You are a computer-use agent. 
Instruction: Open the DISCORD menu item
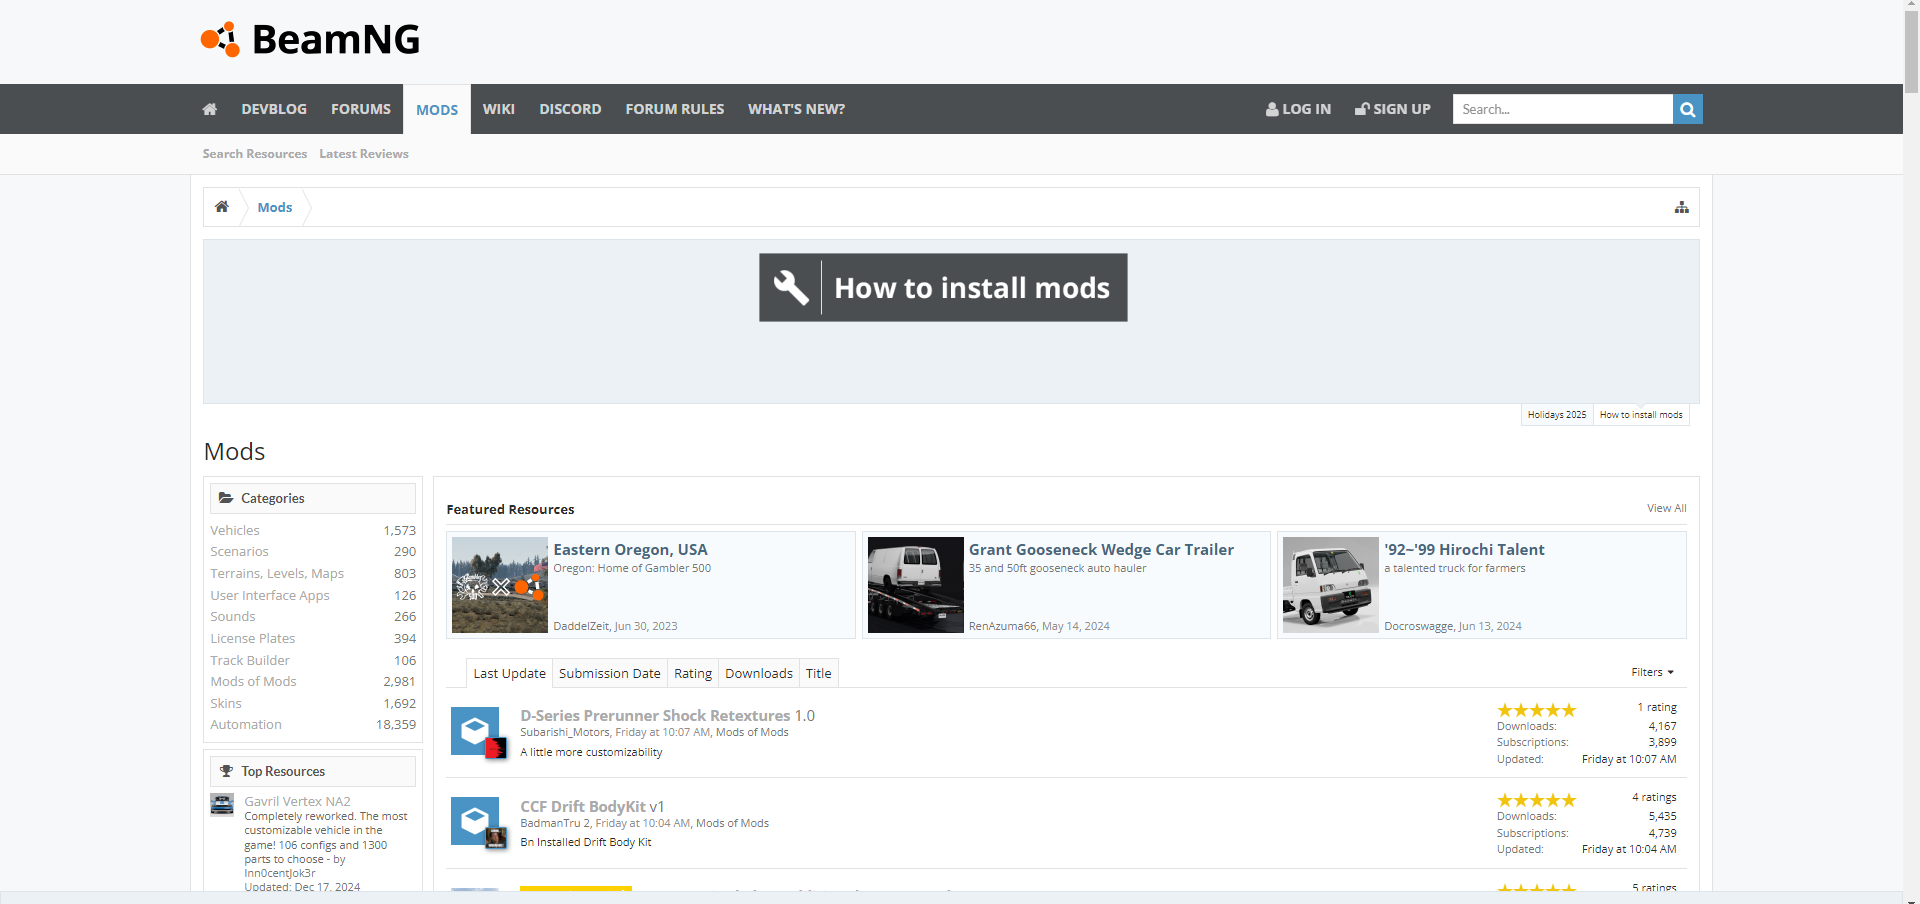tap(570, 109)
